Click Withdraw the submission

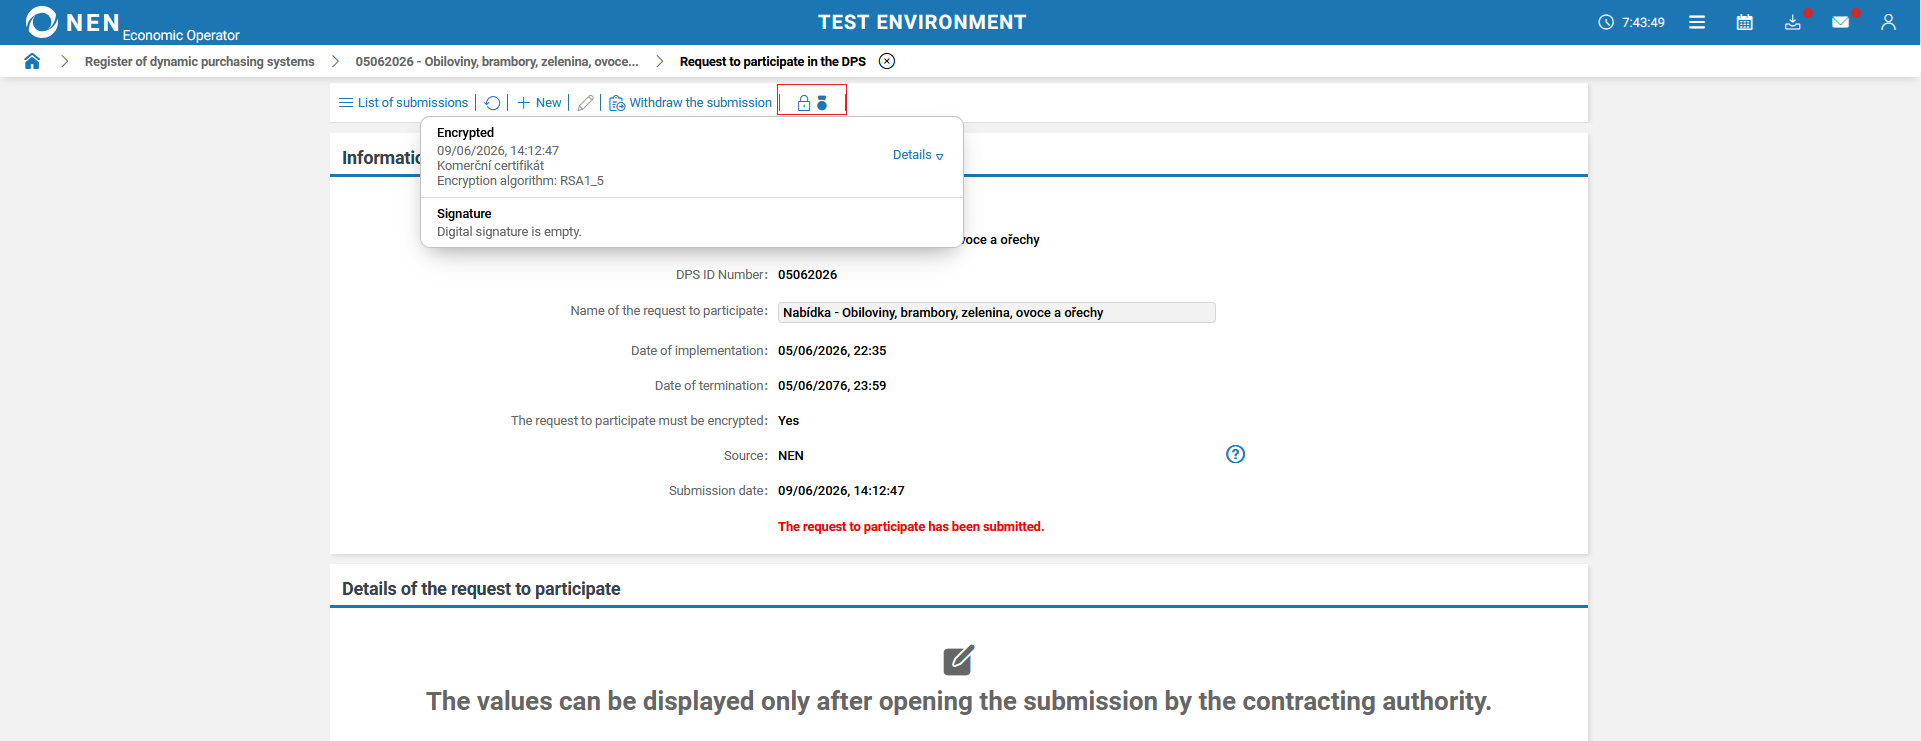[691, 103]
